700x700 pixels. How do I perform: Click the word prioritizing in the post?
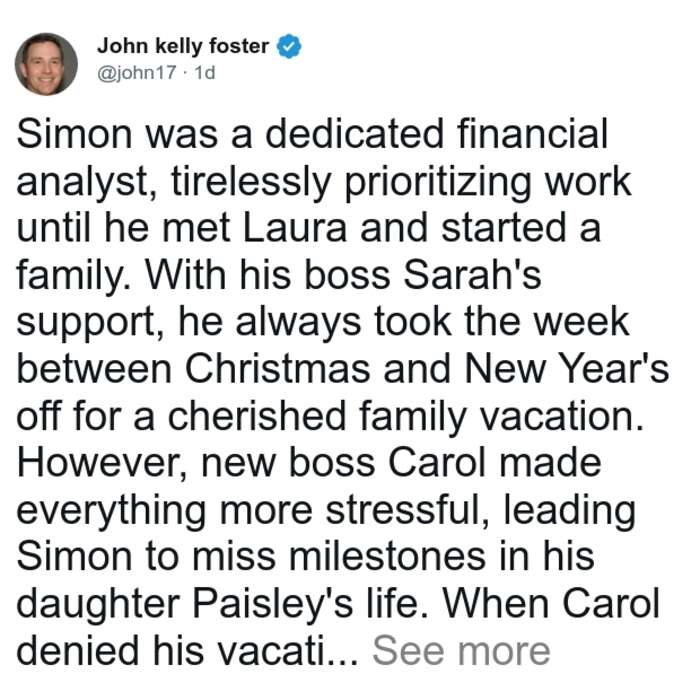(x=437, y=183)
